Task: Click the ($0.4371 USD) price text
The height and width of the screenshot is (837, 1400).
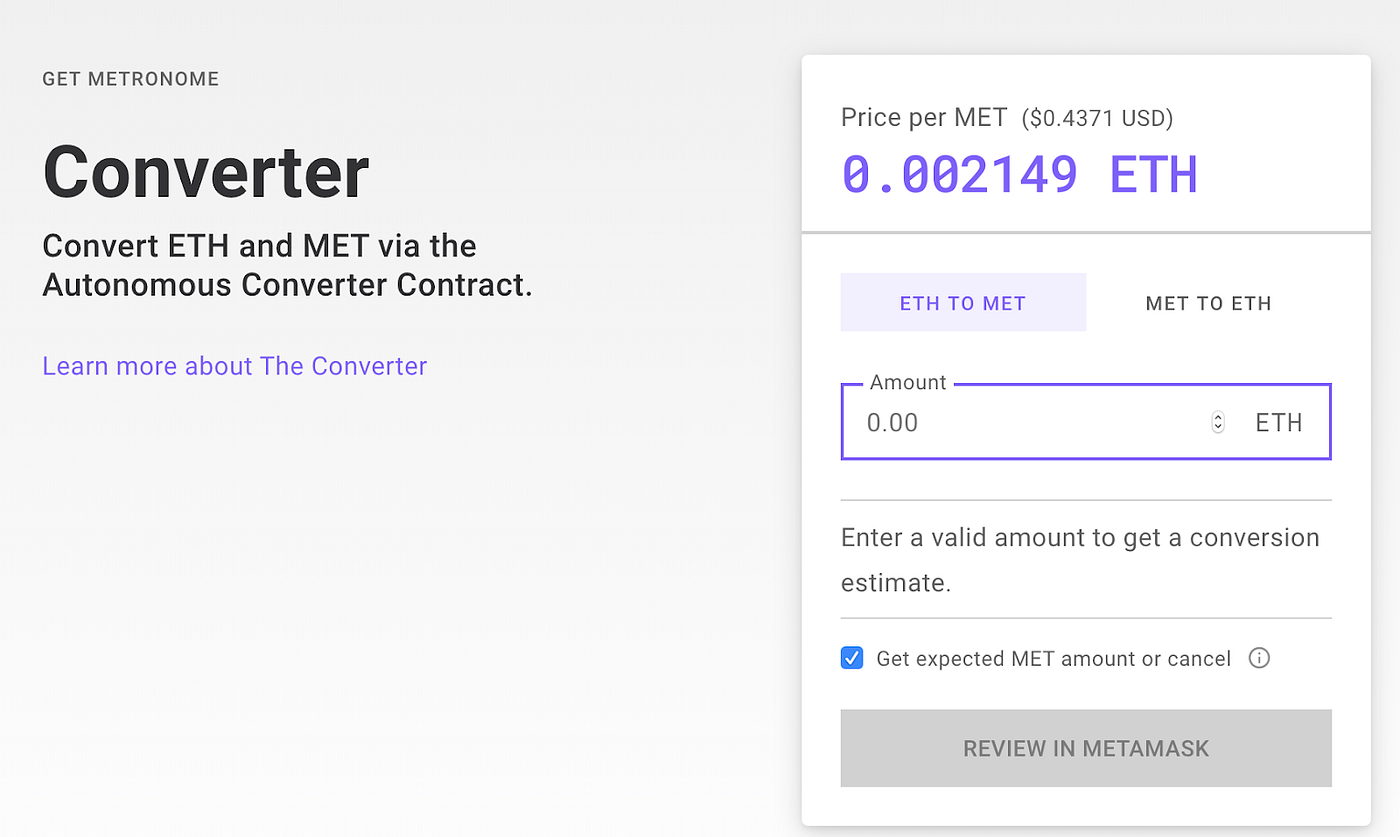Action: 1097,118
